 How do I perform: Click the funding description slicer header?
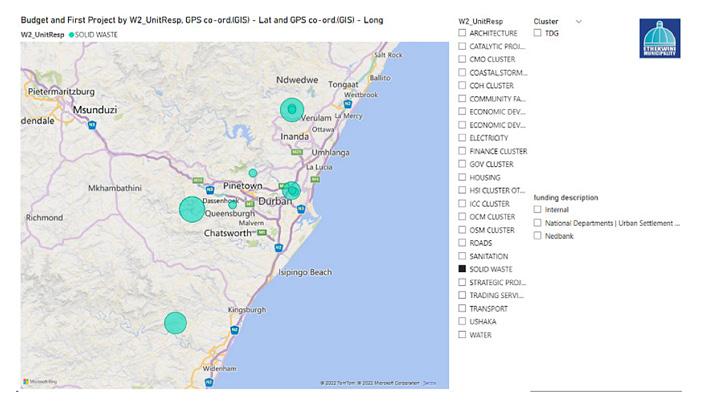pos(566,197)
